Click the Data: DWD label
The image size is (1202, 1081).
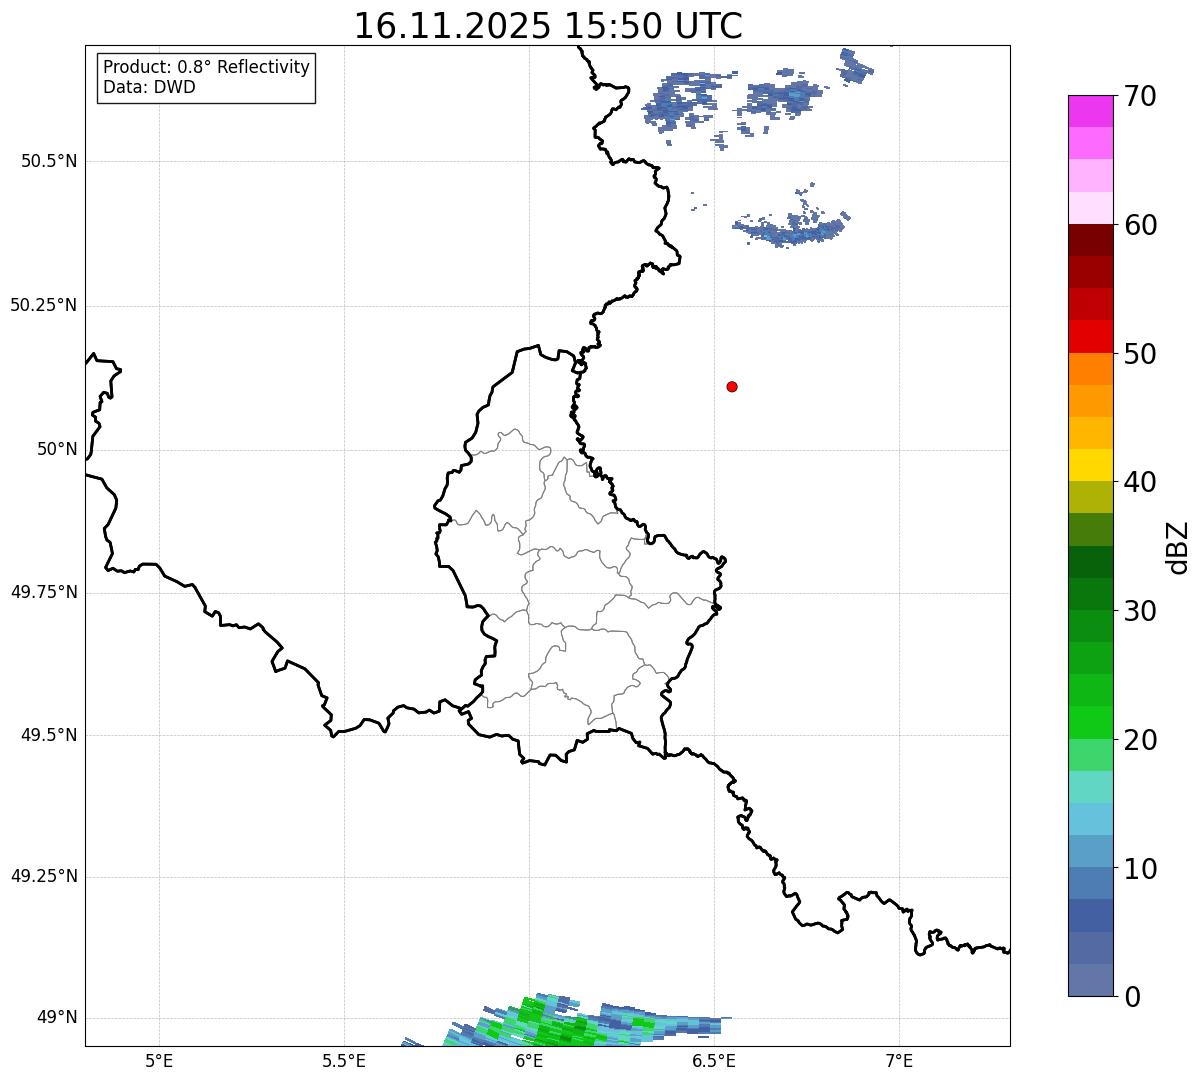pyautogui.click(x=149, y=87)
